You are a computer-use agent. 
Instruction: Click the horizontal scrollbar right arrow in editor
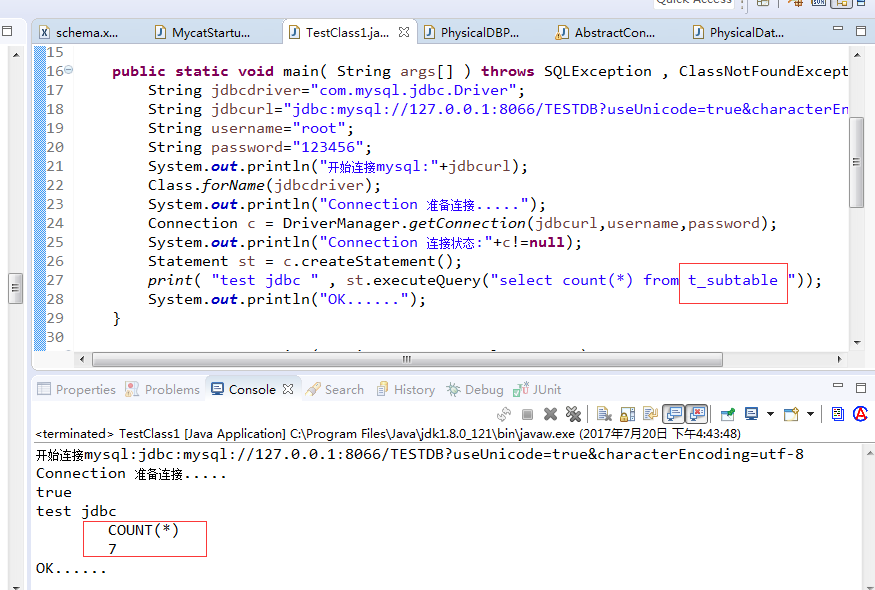(839, 359)
